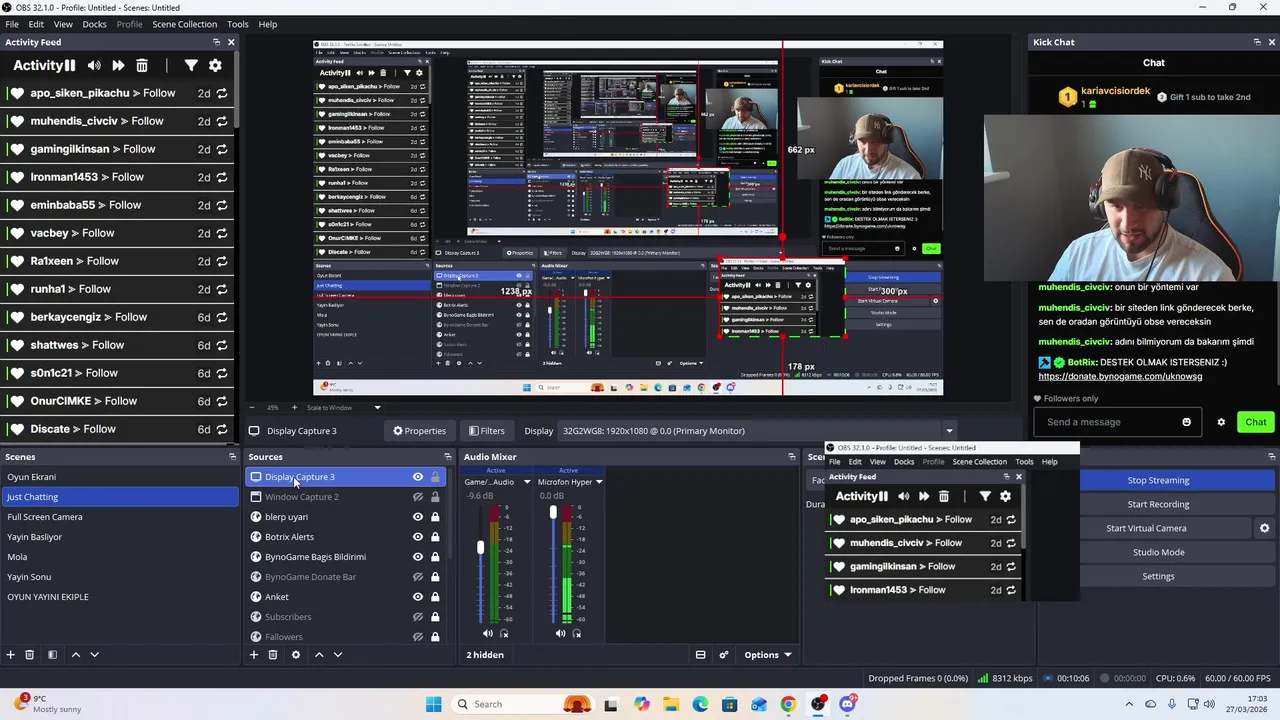Pause the activity in the floating OBS window

point(882,496)
